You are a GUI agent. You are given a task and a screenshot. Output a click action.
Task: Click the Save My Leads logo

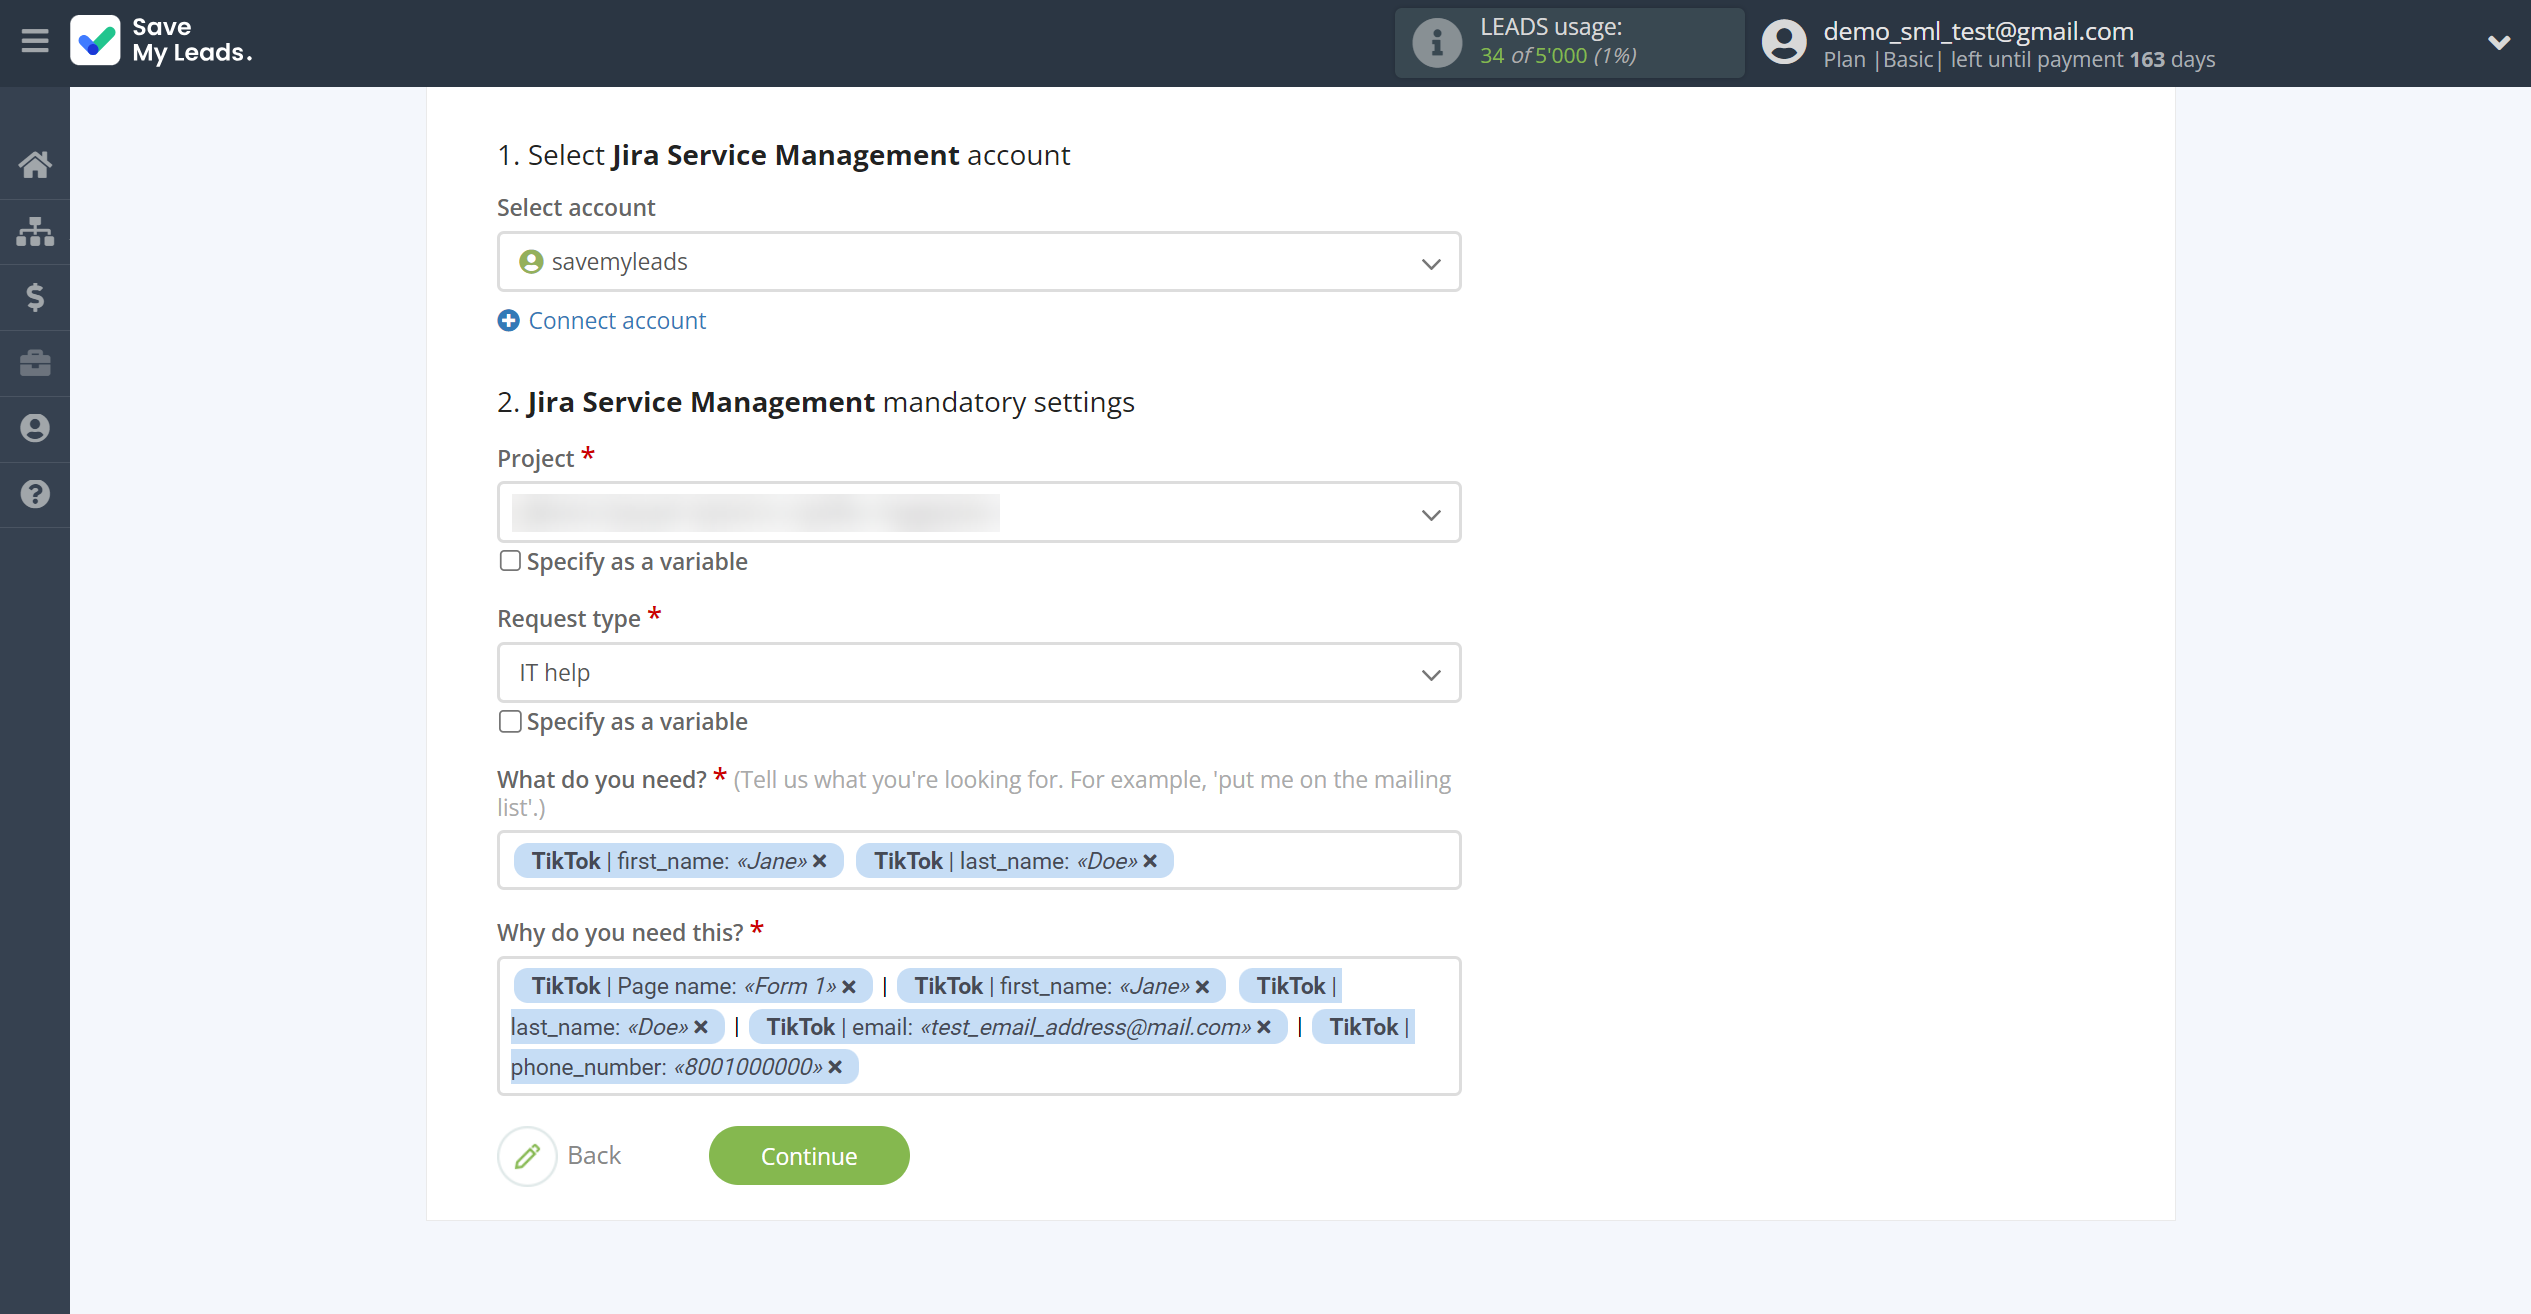pos(161,41)
